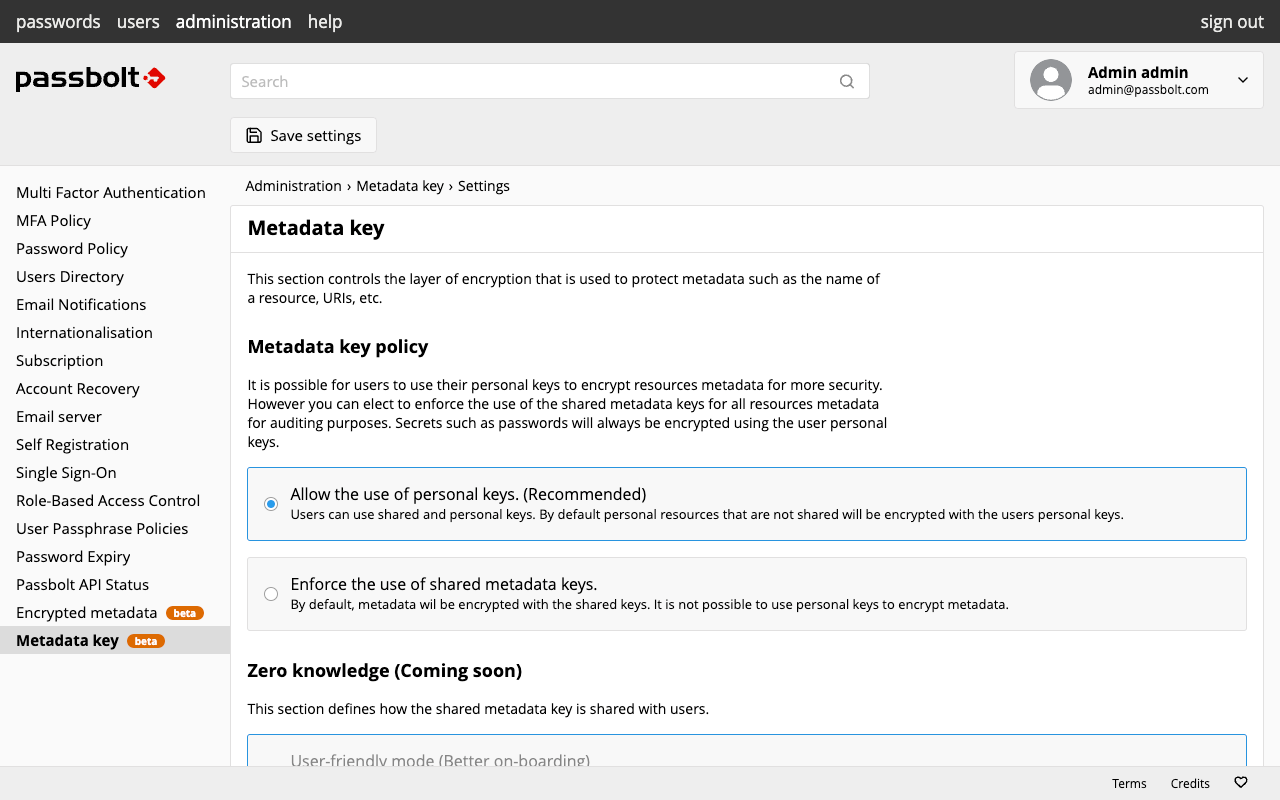Expand the Admin profile dropdown chevron
Image resolution: width=1280 pixels, height=800 pixels.
coord(1243,80)
